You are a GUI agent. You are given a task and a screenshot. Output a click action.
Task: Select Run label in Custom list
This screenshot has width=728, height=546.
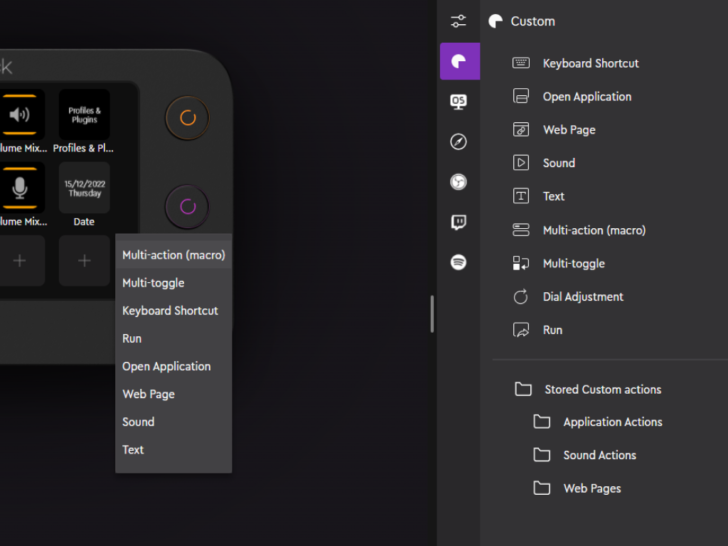point(552,330)
